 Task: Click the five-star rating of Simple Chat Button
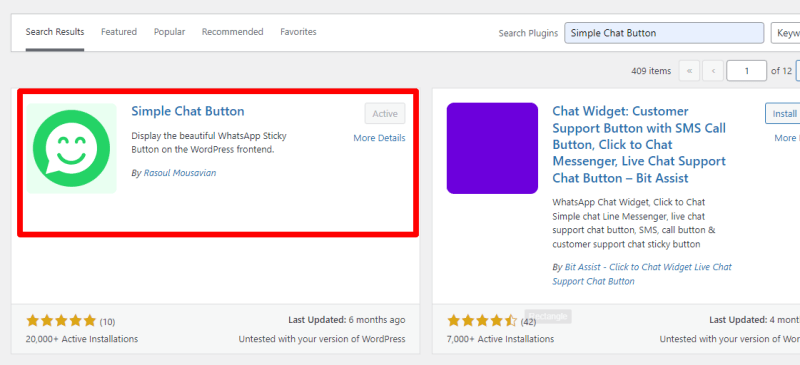tap(61, 321)
